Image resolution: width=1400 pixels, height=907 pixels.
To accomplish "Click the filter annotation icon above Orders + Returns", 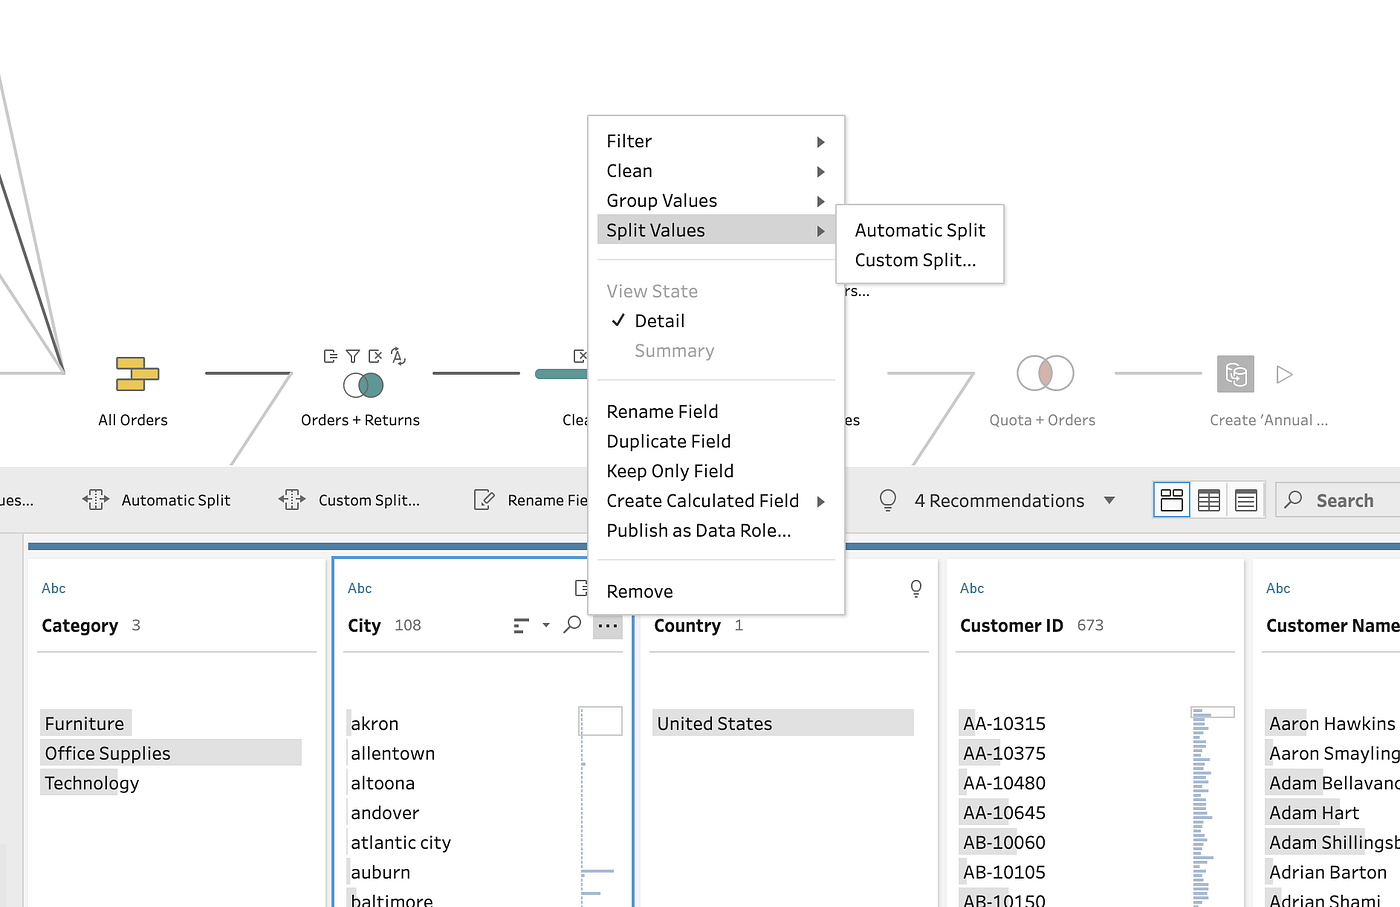I will [x=352, y=355].
